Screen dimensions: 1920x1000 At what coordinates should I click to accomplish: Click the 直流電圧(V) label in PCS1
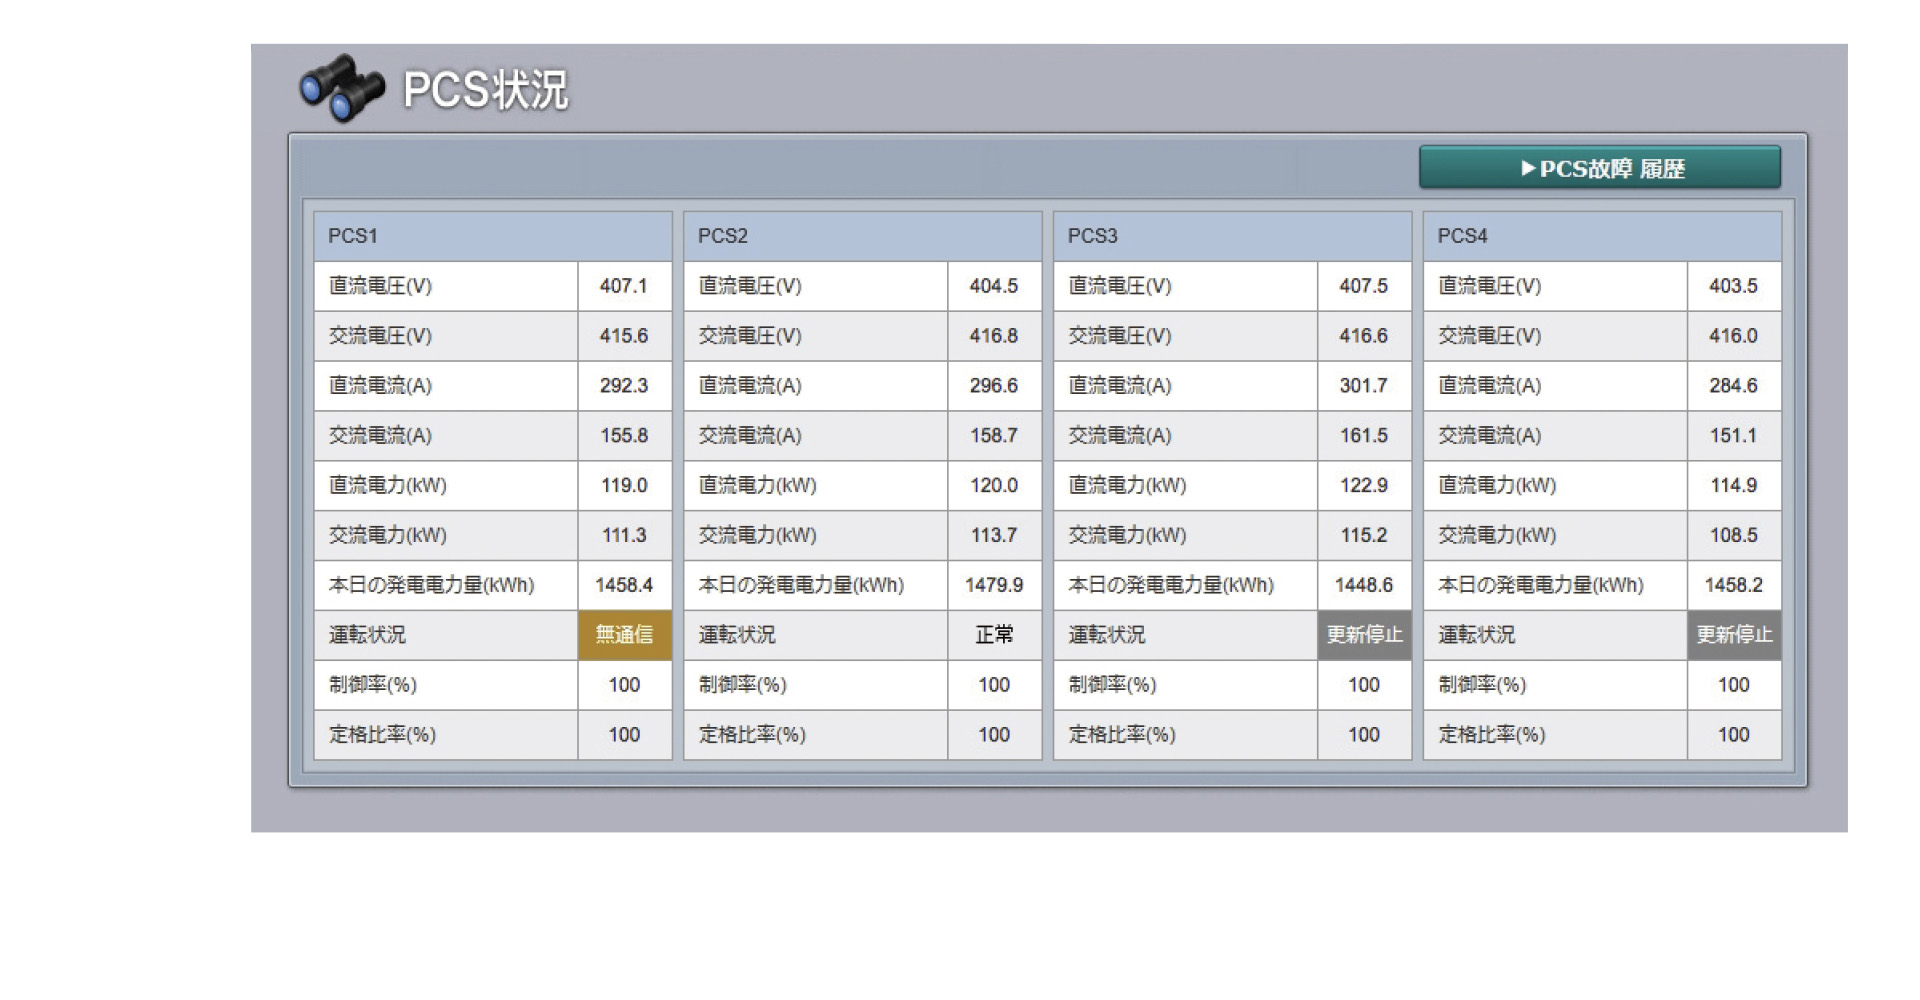tap(381, 286)
